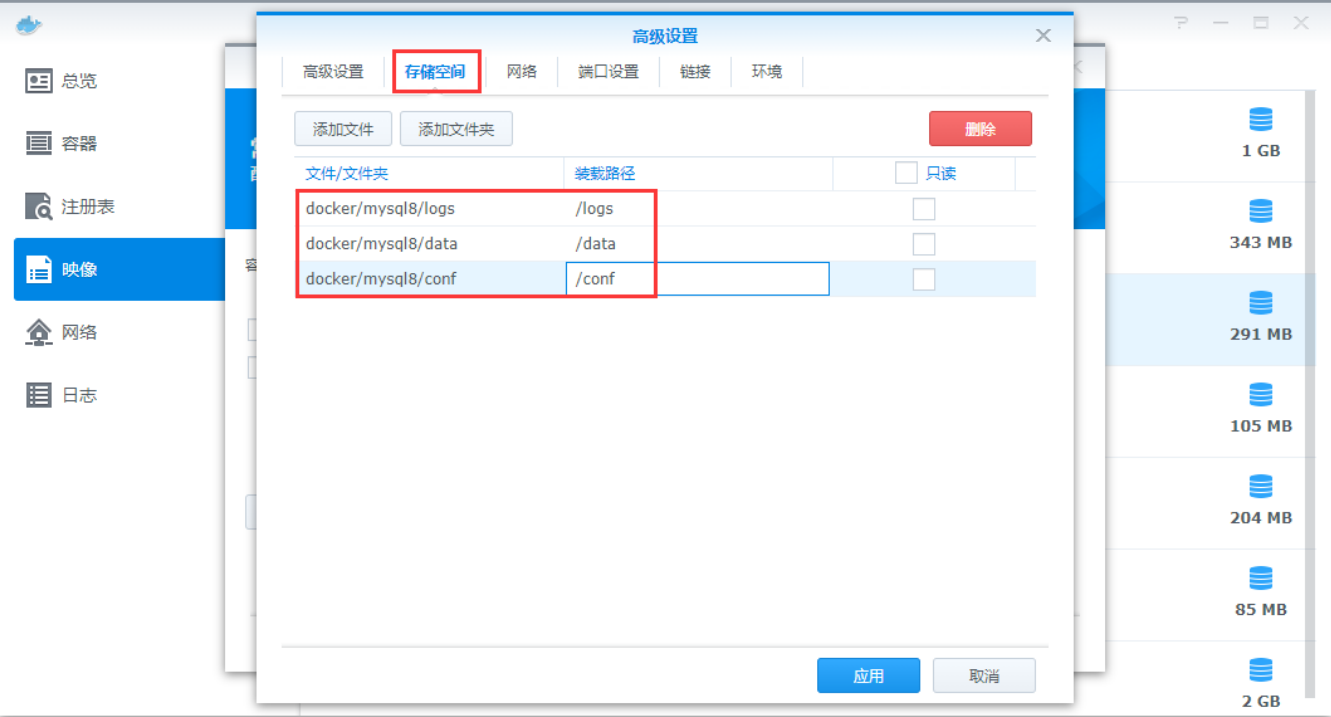
Task: Click the 应用 apply button
Action: (x=868, y=676)
